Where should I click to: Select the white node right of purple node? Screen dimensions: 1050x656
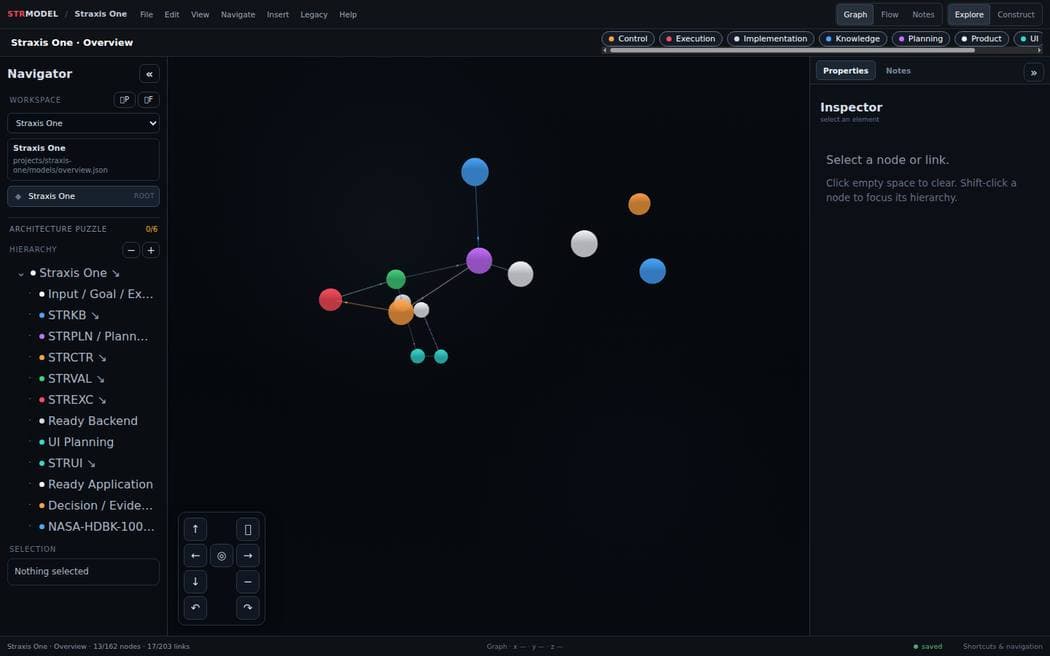(520, 274)
